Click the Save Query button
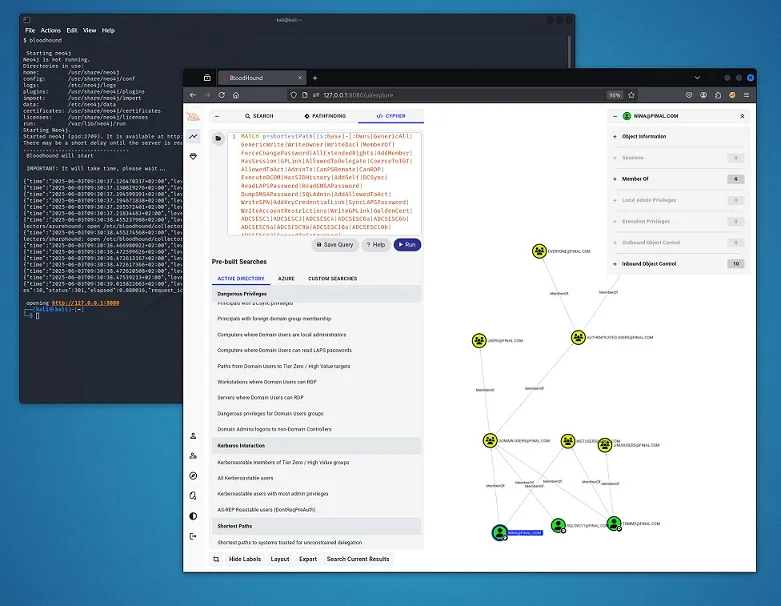This screenshot has width=781, height=606. tap(335, 244)
